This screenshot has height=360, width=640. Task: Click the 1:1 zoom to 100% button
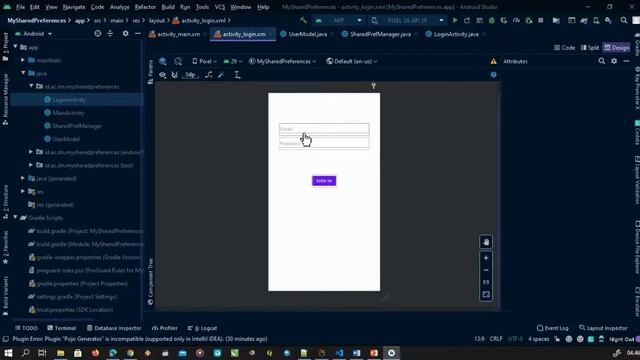(486, 282)
